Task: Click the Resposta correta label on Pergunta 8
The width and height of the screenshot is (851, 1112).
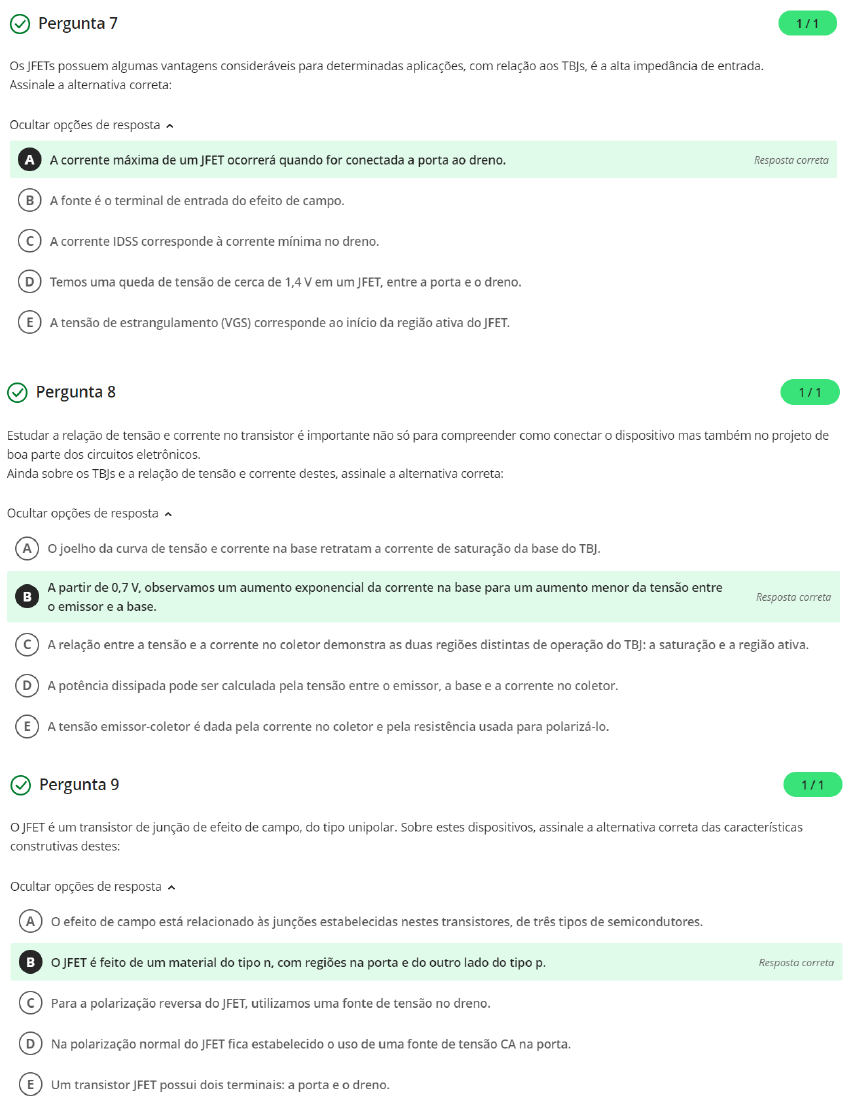Action: [791, 596]
